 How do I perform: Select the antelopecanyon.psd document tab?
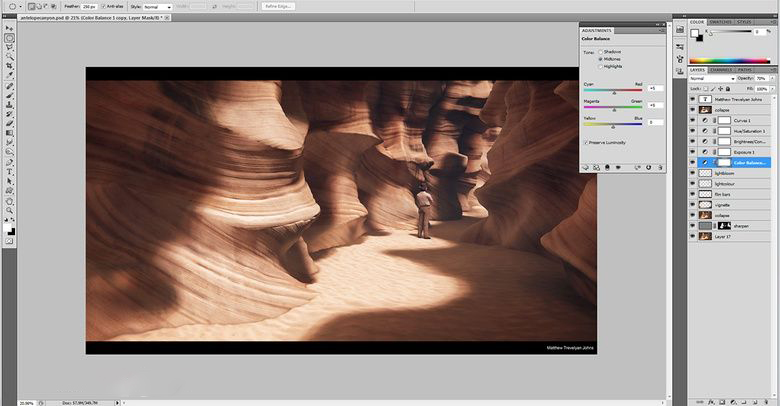[94, 17]
